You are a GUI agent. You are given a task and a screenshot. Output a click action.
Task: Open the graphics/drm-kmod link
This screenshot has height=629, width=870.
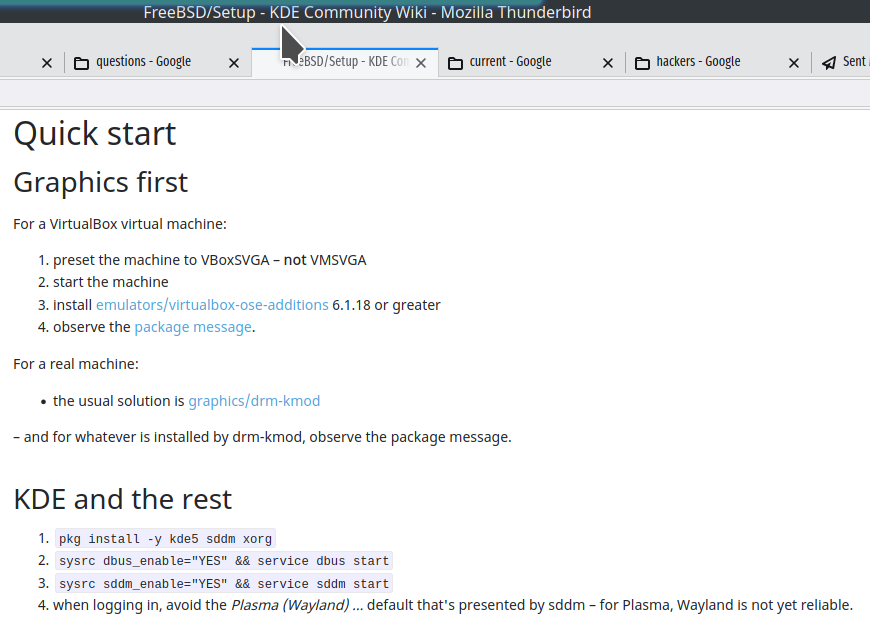point(254,401)
